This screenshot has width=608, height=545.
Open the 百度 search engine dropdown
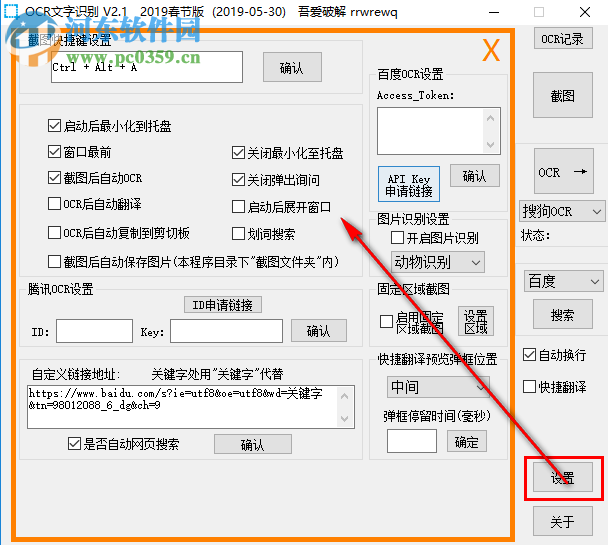[563, 281]
